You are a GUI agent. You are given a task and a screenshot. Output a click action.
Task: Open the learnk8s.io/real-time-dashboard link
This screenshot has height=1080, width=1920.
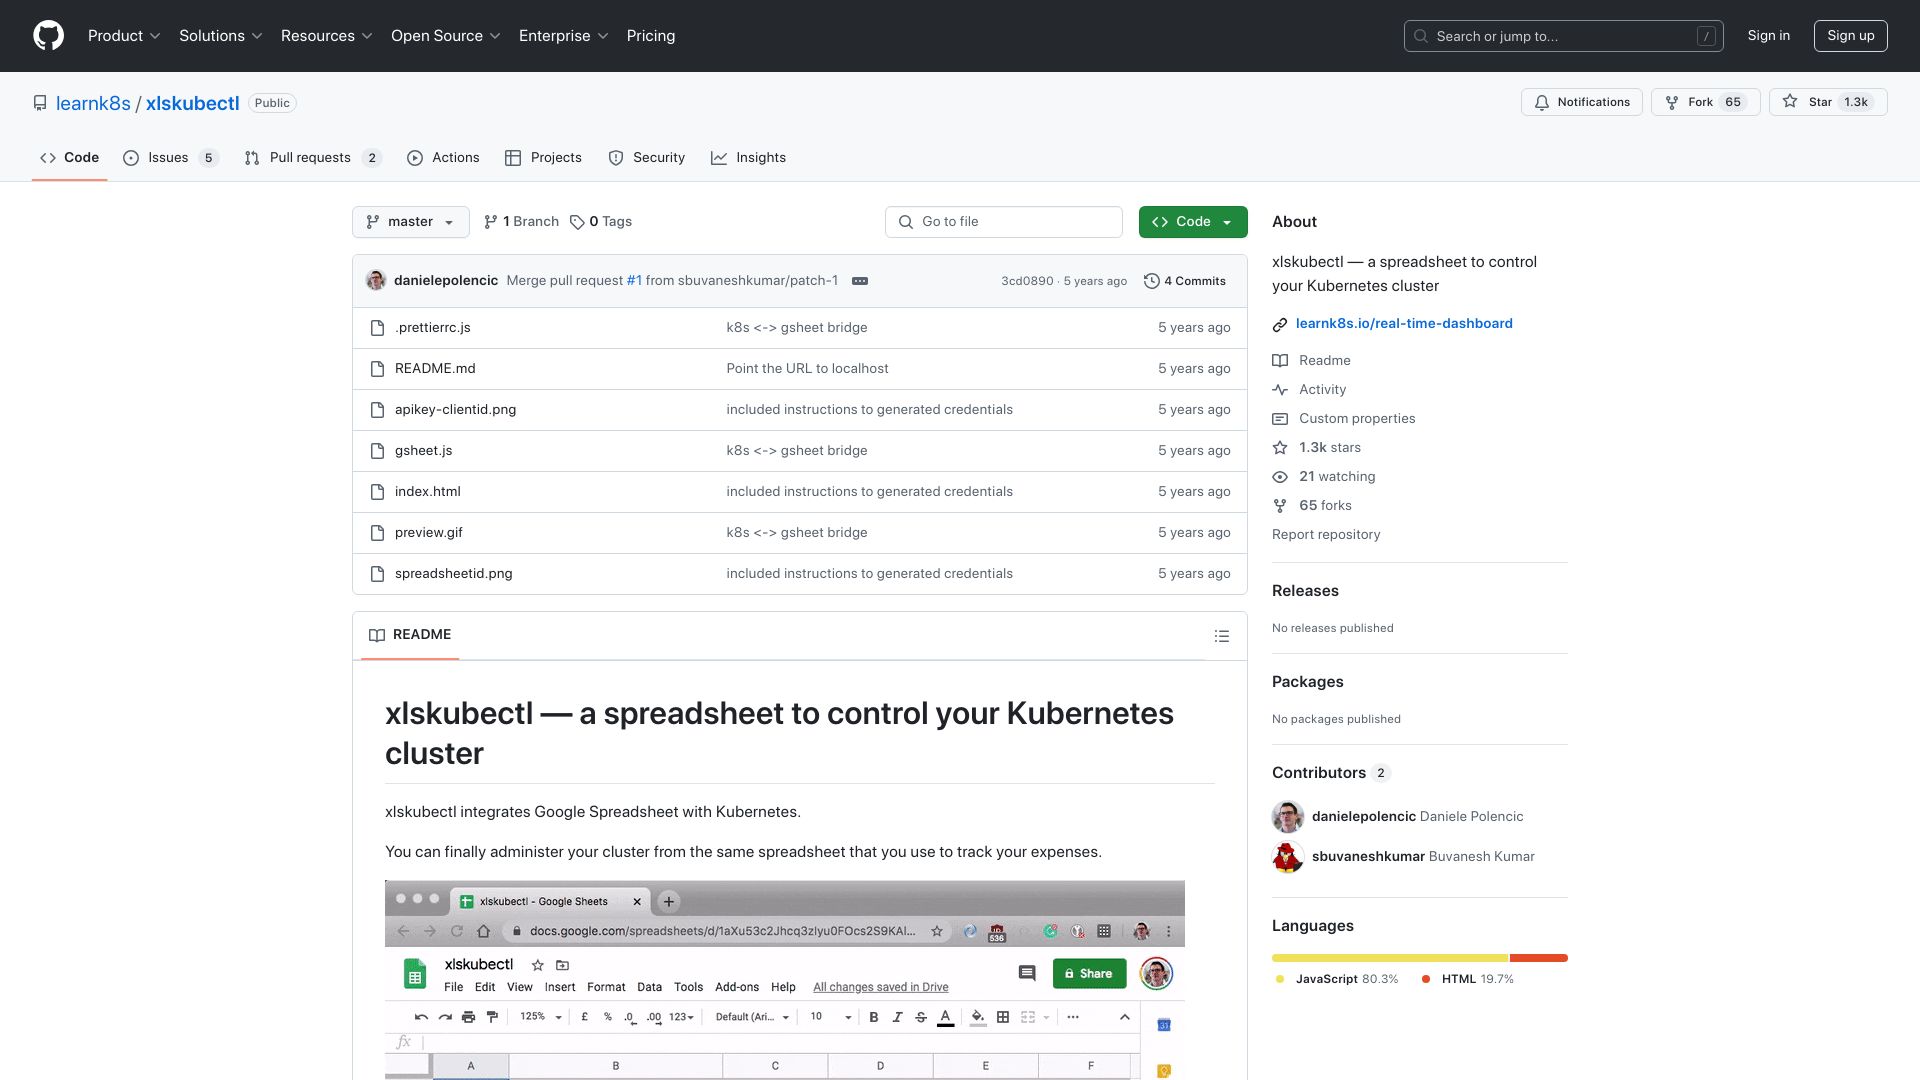tap(1403, 324)
